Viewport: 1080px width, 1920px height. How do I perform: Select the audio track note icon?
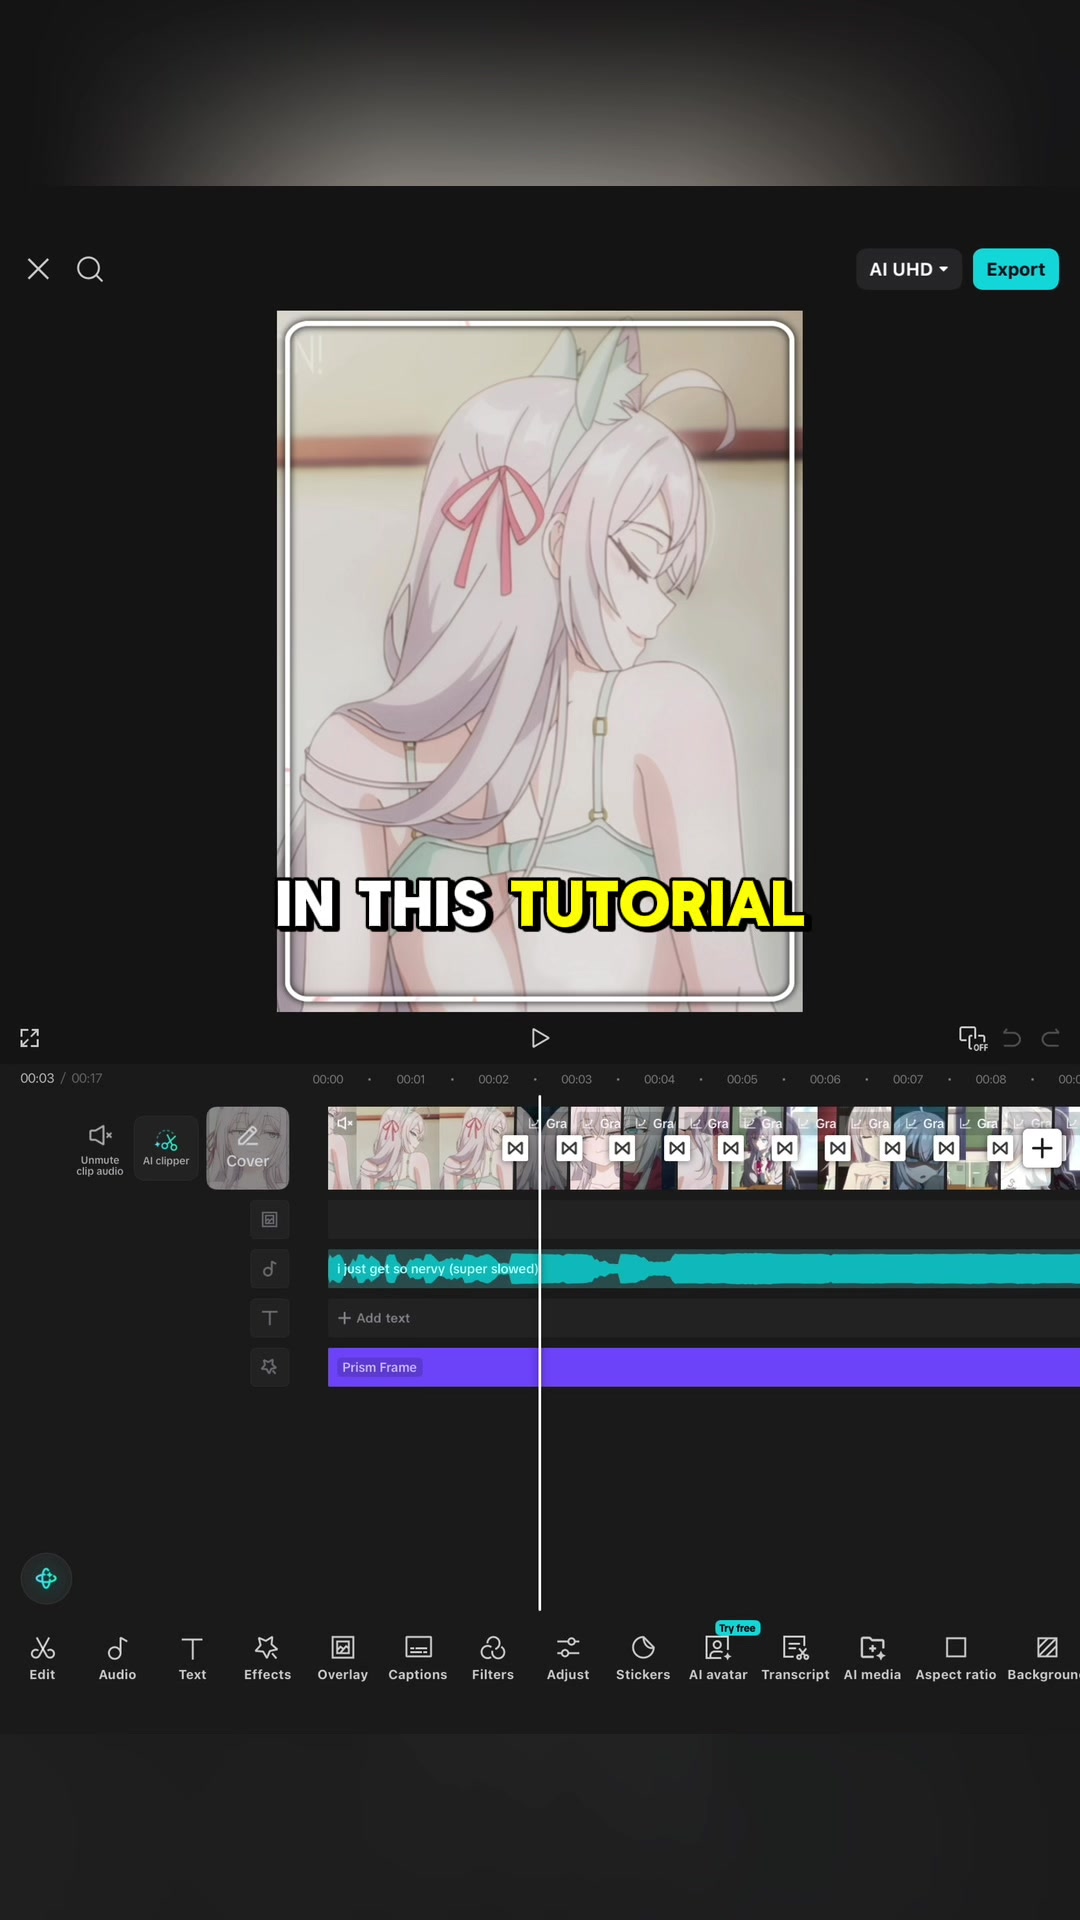pyautogui.click(x=269, y=1269)
